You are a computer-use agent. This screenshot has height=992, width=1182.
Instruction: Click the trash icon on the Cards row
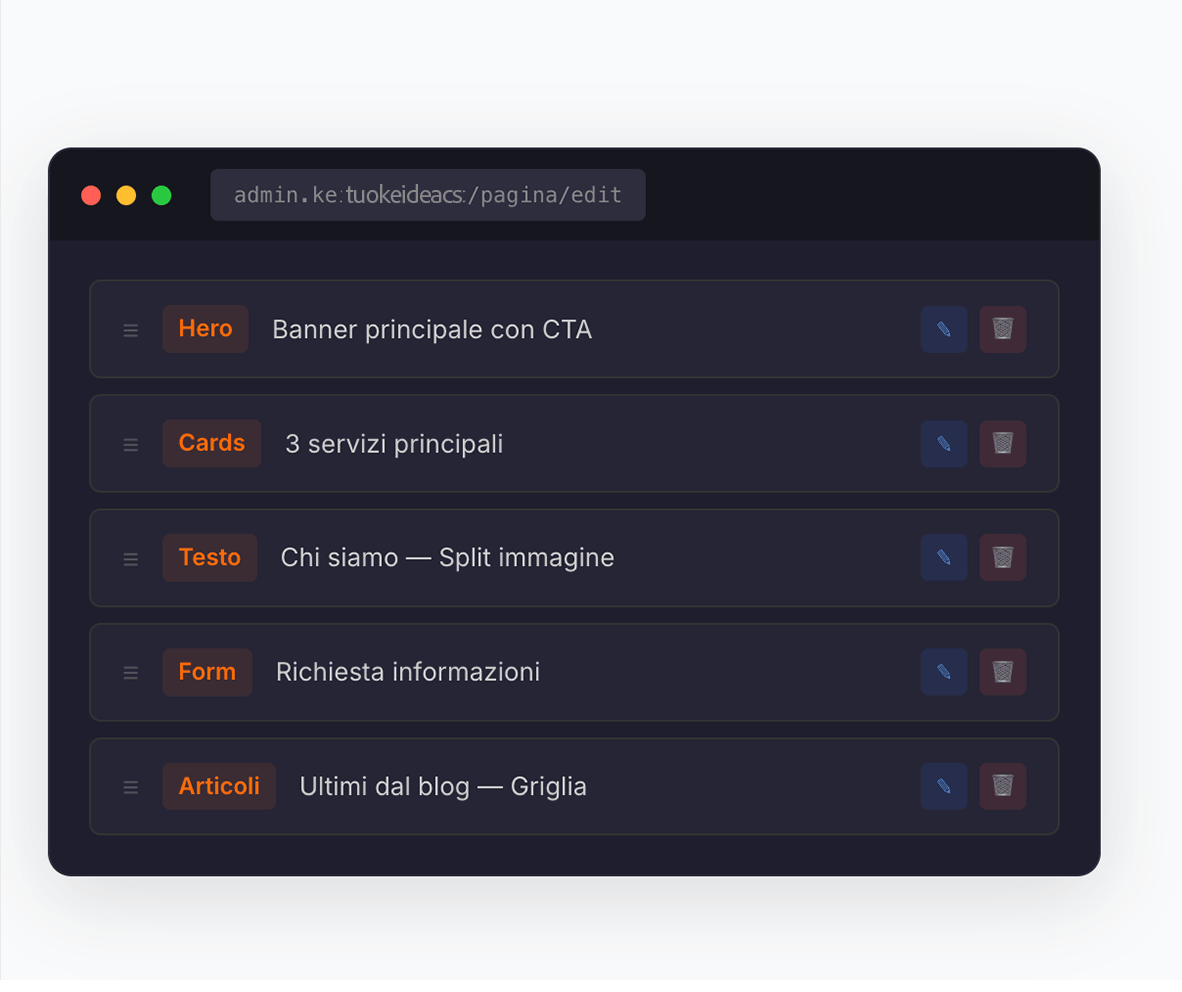click(x=1003, y=443)
